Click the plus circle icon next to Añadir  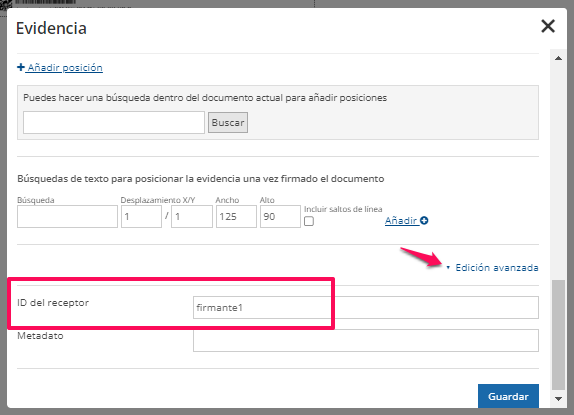coord(424,220)
